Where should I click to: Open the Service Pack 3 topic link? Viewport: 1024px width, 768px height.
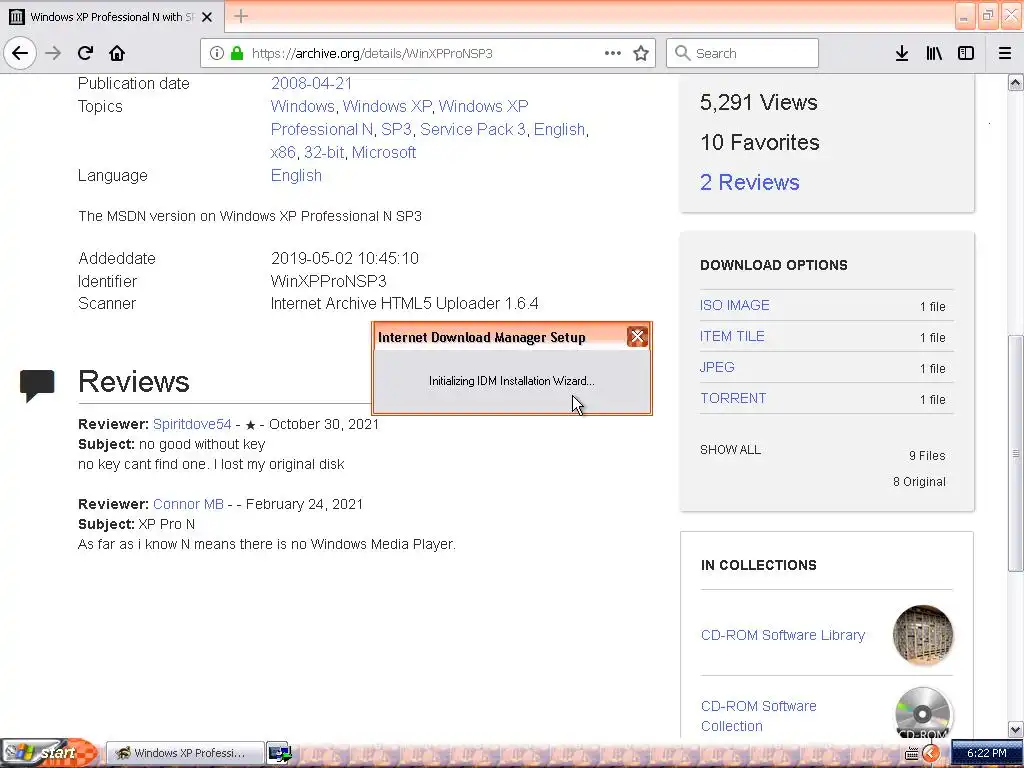coord(473,129)
